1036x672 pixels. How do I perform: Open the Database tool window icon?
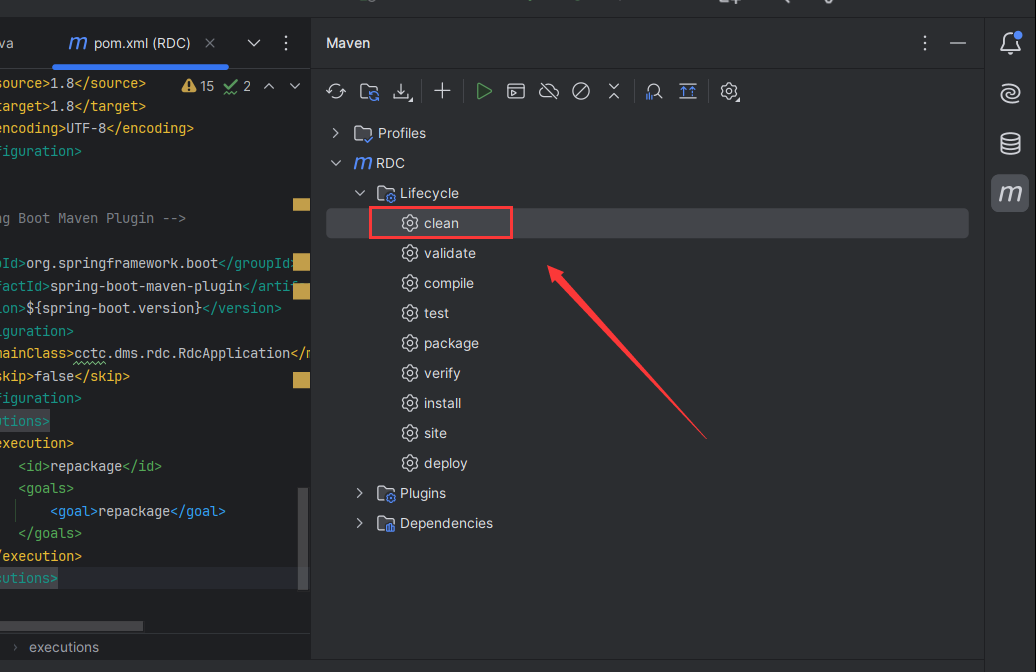[1010, 144]
